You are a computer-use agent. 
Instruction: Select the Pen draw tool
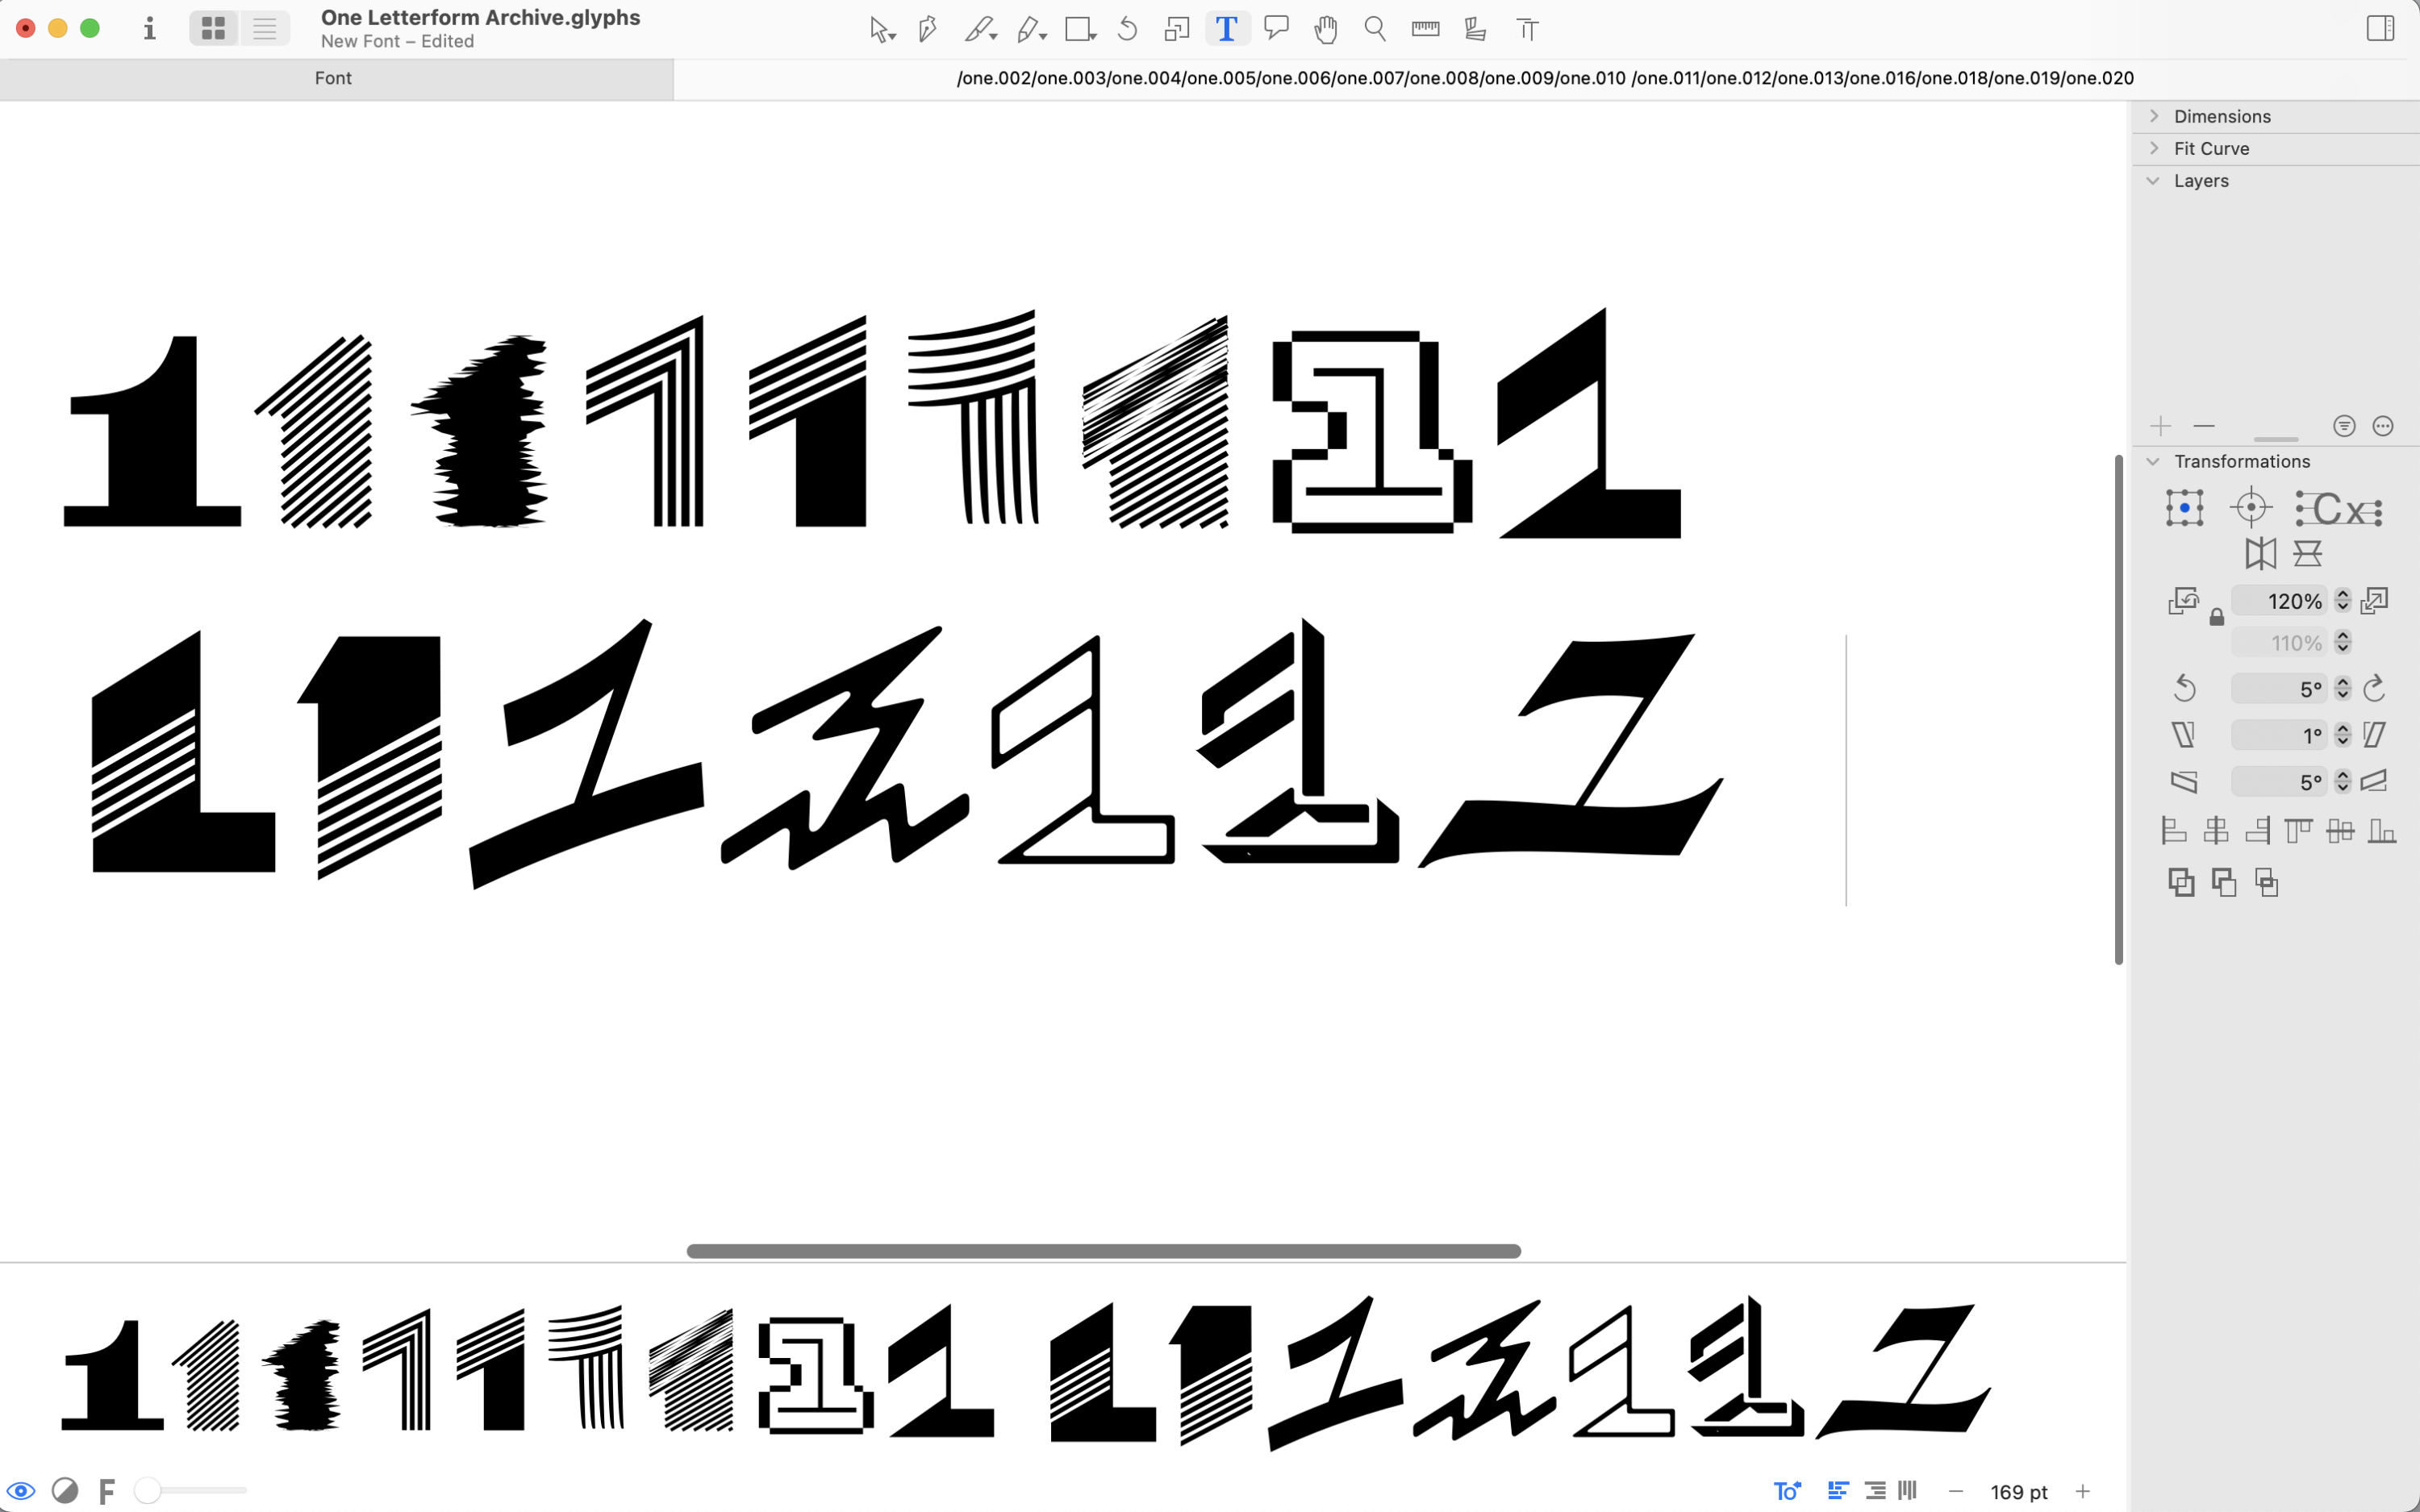927,29
